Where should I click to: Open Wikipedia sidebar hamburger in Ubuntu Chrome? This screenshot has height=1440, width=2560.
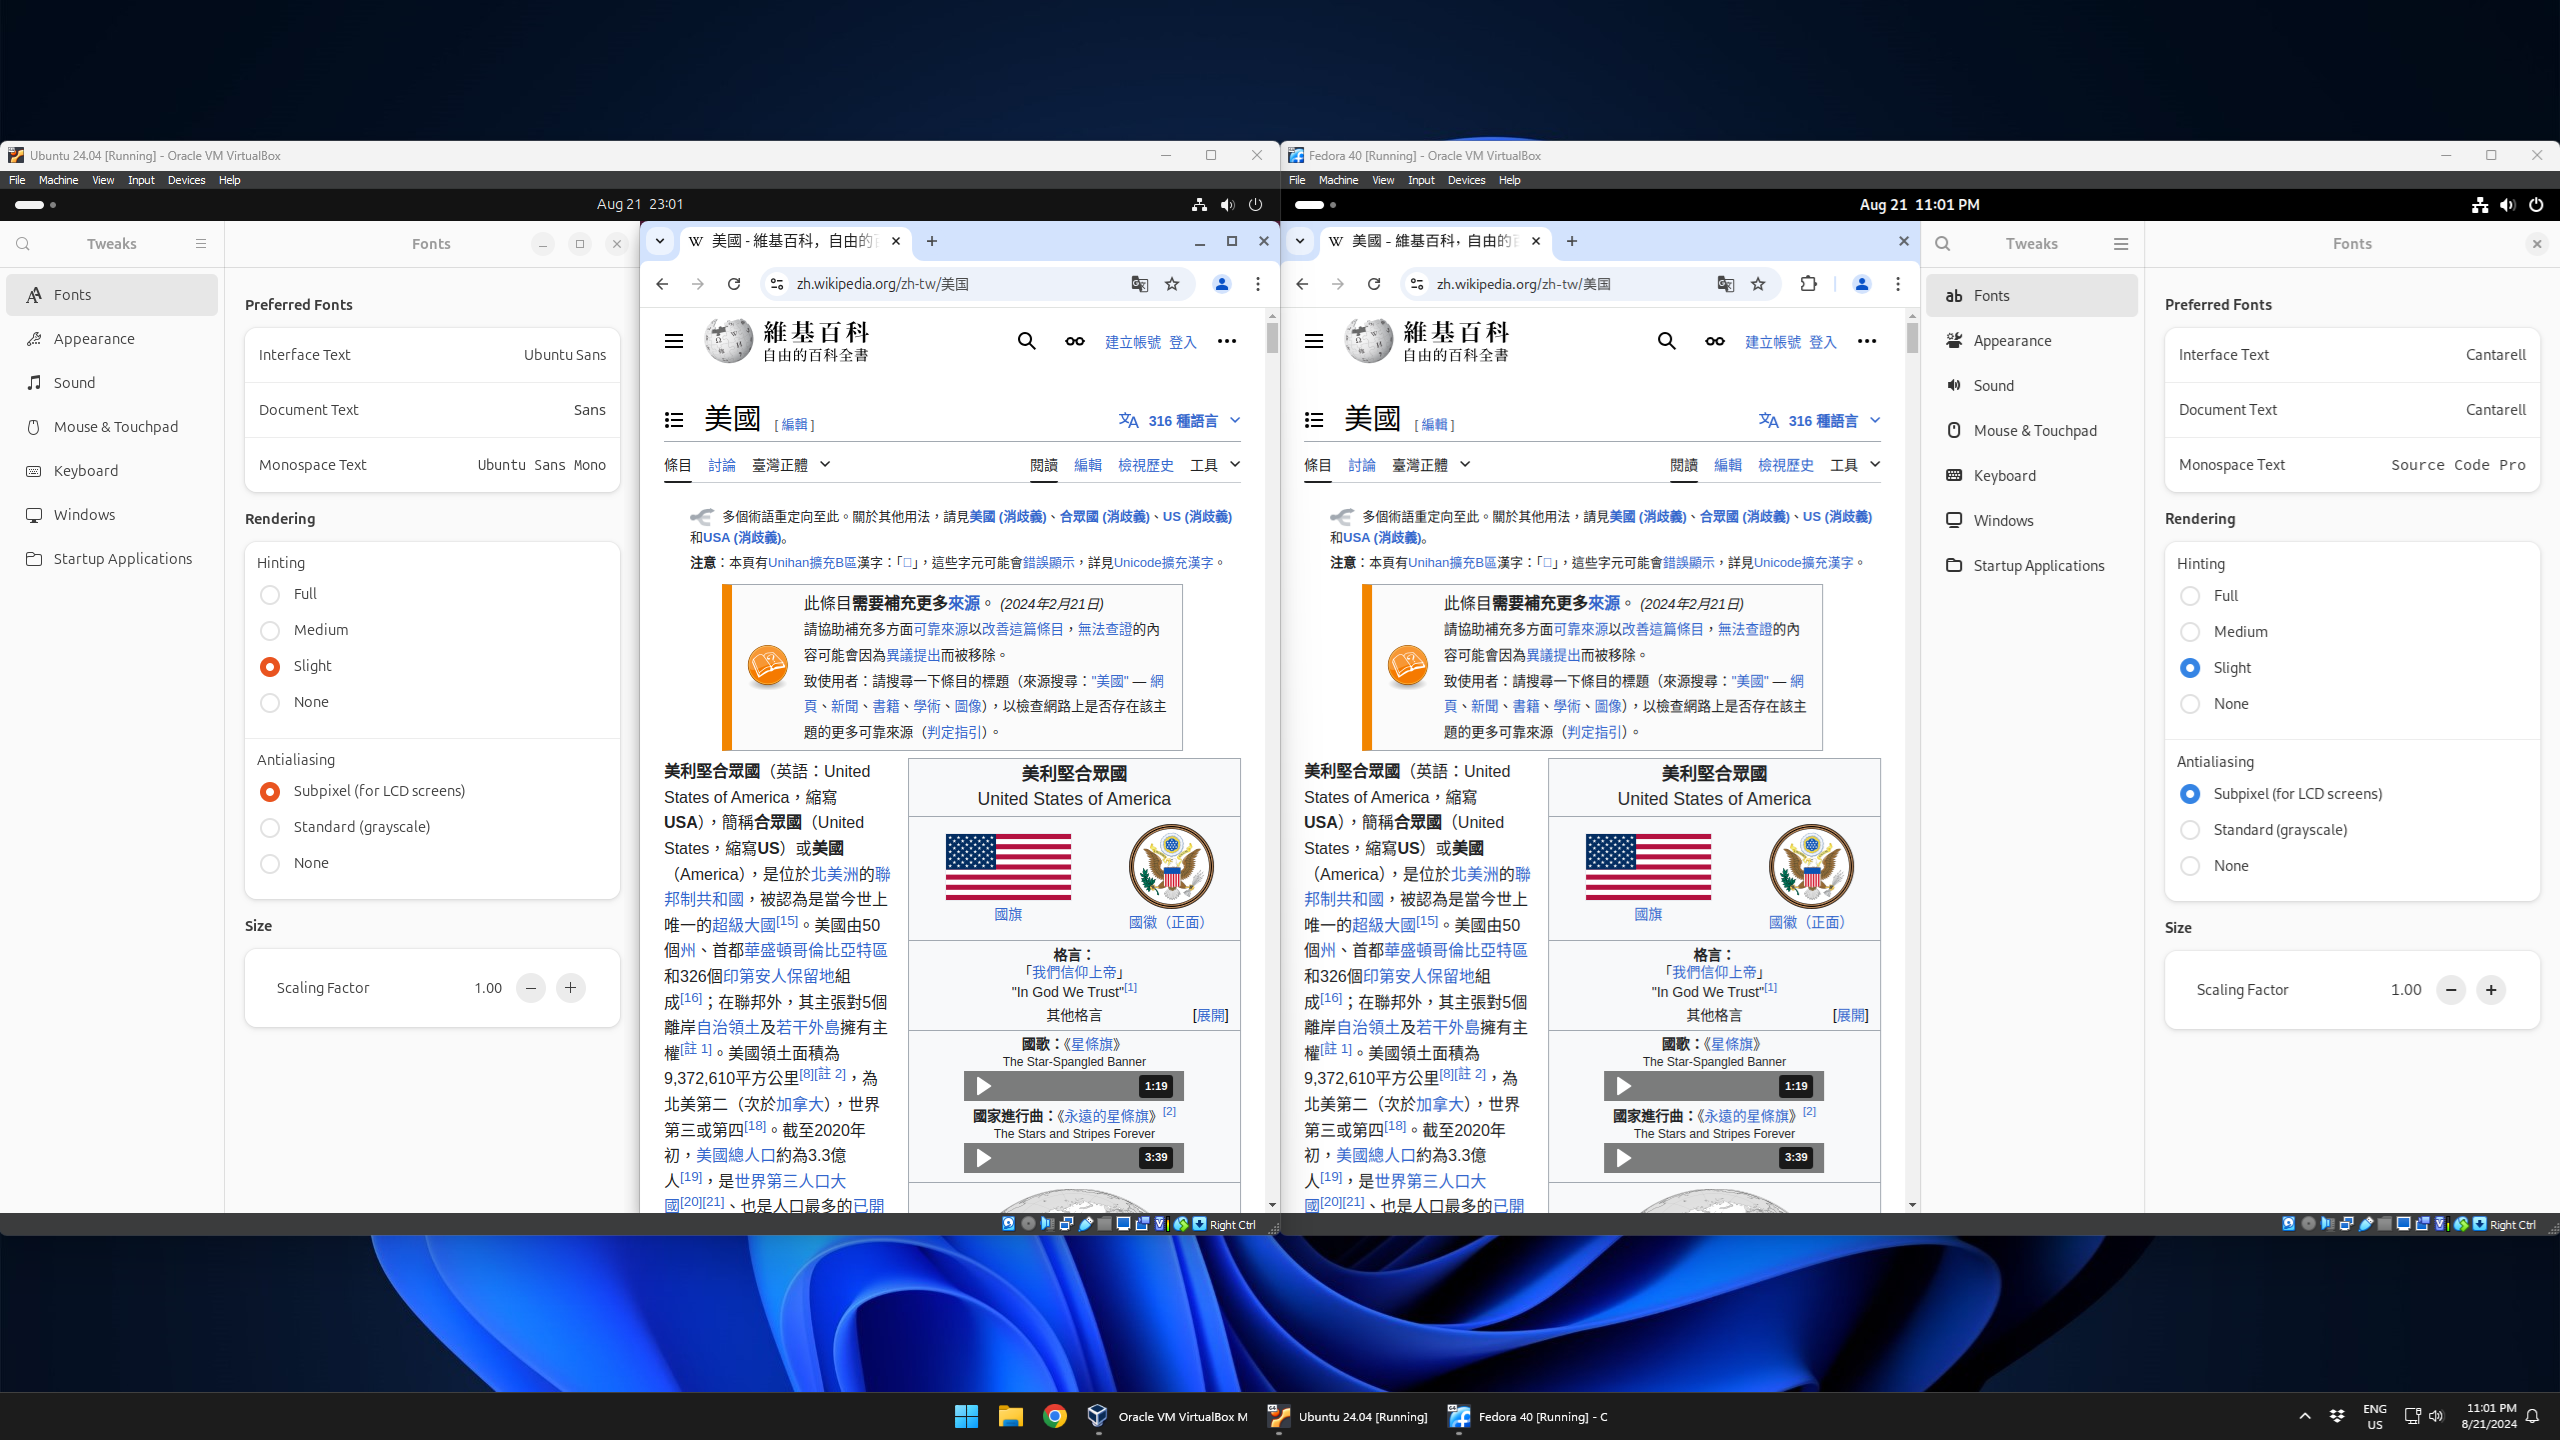coord(674,341)
